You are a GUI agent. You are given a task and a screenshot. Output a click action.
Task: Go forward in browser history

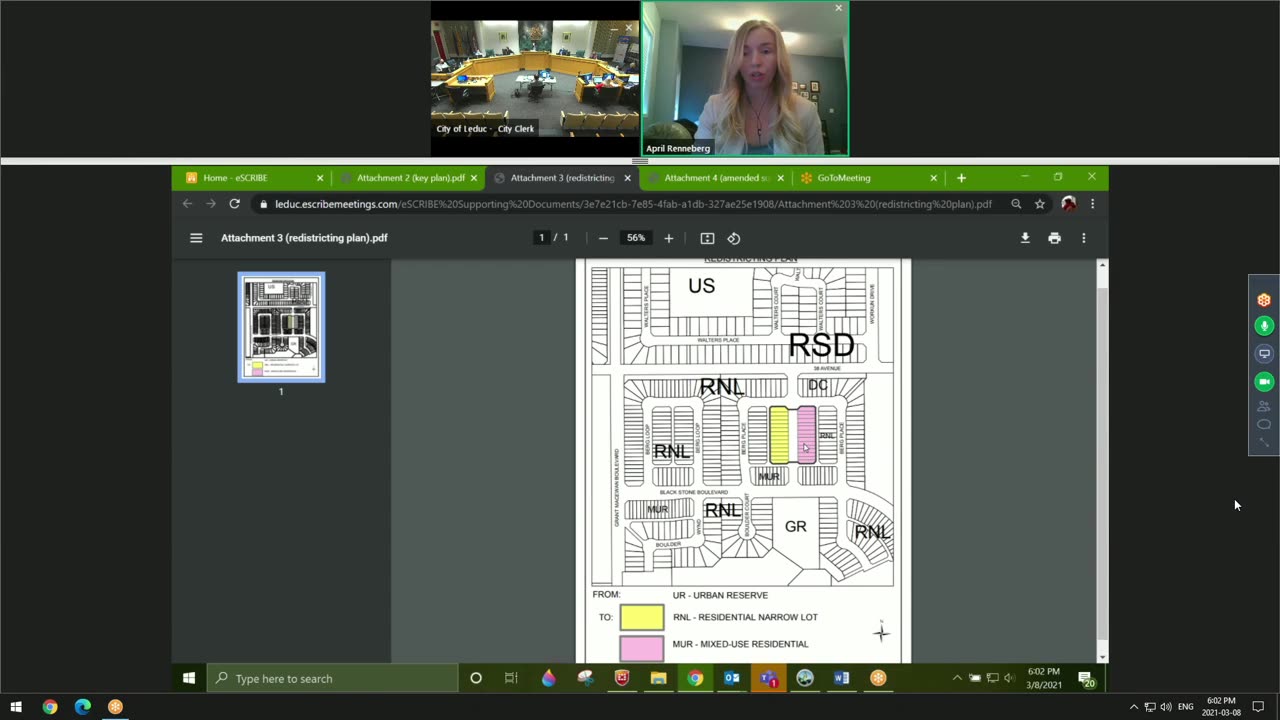click(x=210, y=204)
